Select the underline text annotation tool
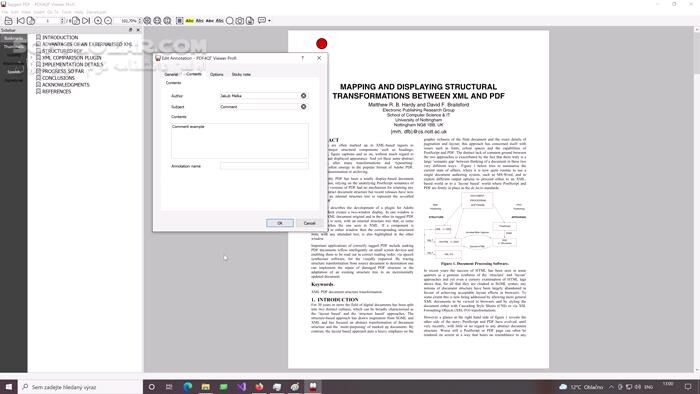The height and width of the screenshot is (394, 700). tap(200, 21)
